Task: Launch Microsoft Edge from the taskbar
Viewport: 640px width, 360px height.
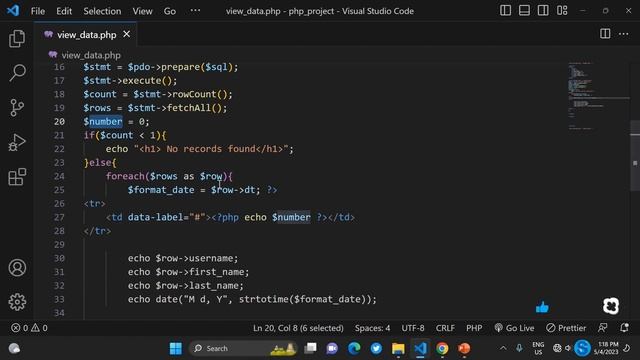Action: click(354, 348)
